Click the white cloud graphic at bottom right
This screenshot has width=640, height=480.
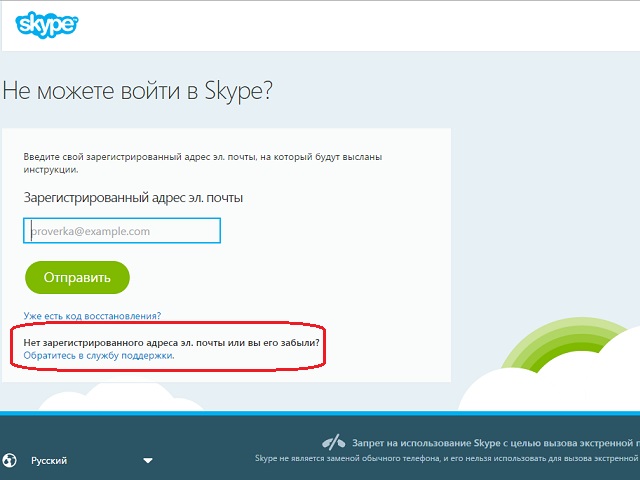[x=550, y=388]
